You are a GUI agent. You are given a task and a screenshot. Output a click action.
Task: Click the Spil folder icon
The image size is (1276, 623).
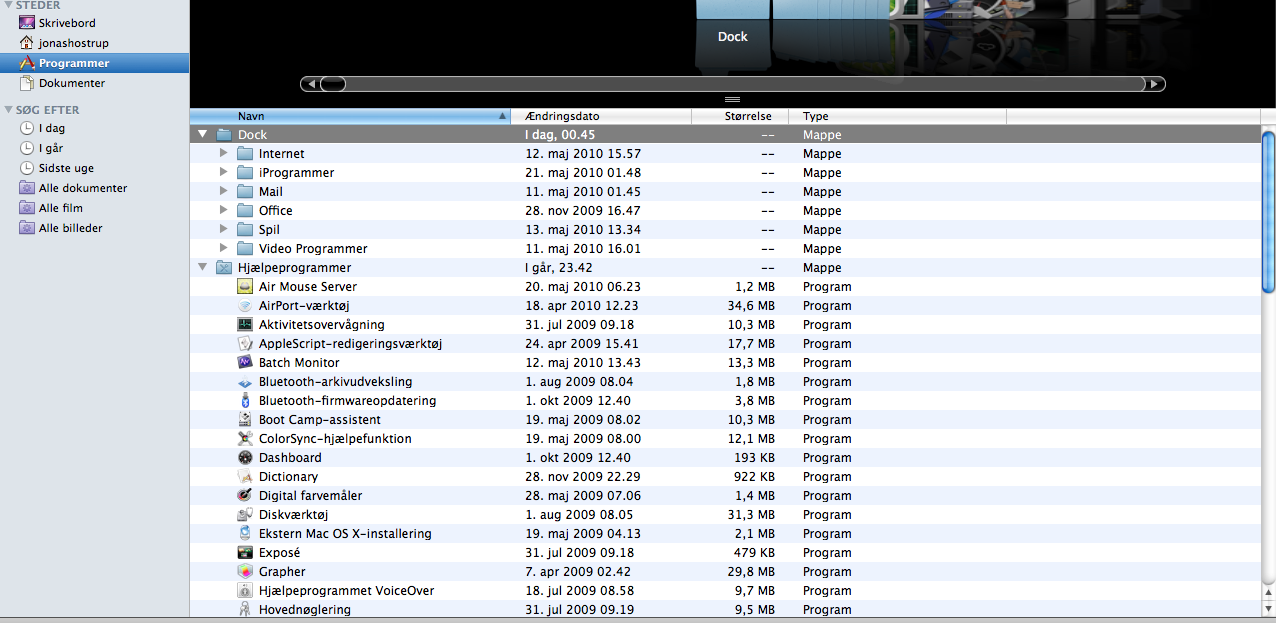(245, 230)
